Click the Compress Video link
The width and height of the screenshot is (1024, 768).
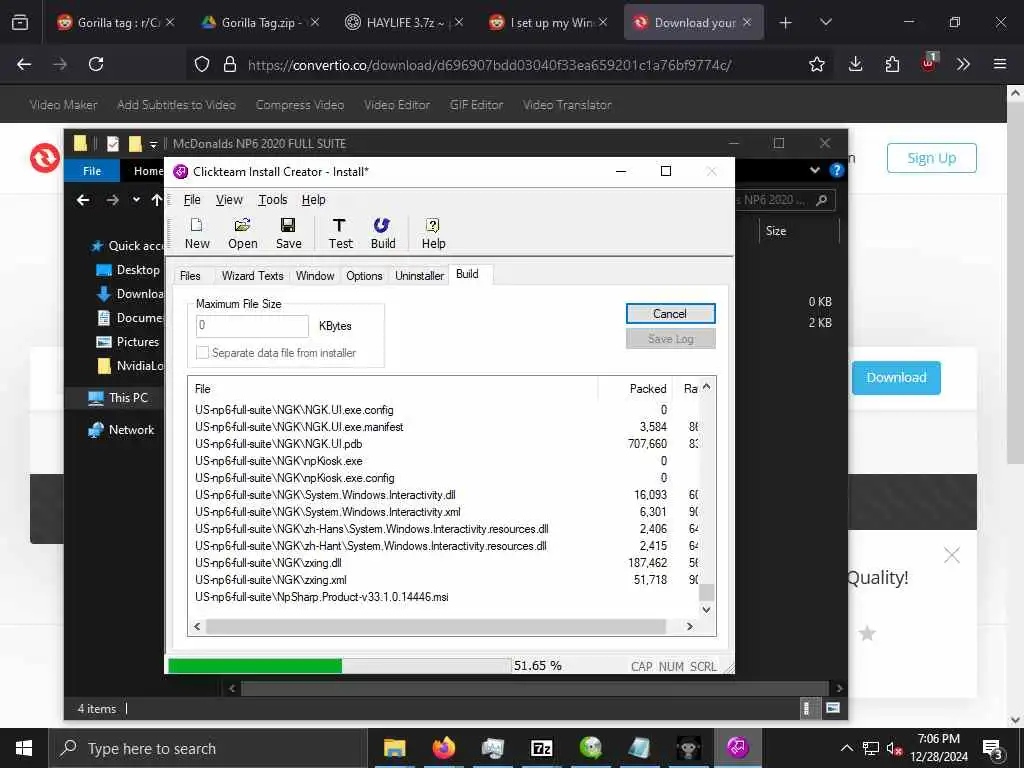point(300,104)
